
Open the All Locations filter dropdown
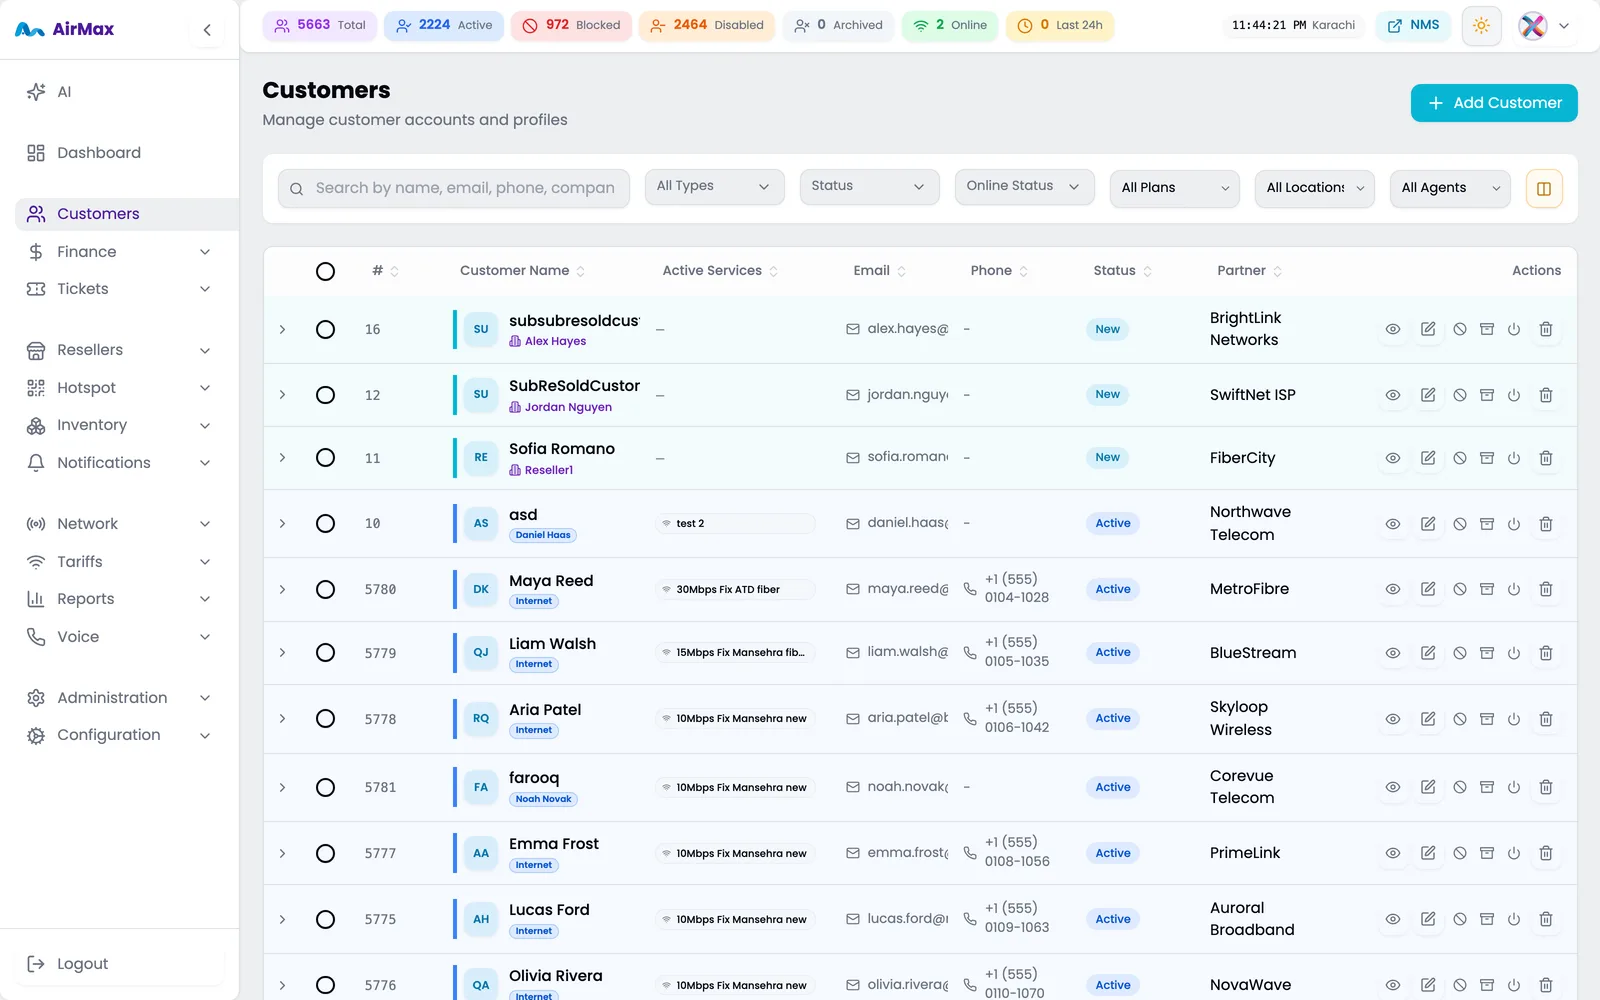pyautogui.click(x=1314, y=188)
